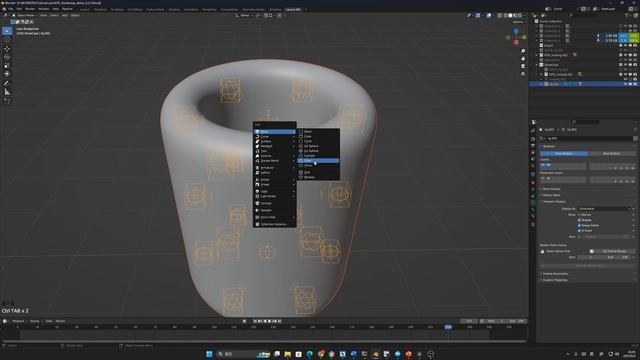Expand the Motion Paths panel
The image size is (640, 360).
(551, 195)
